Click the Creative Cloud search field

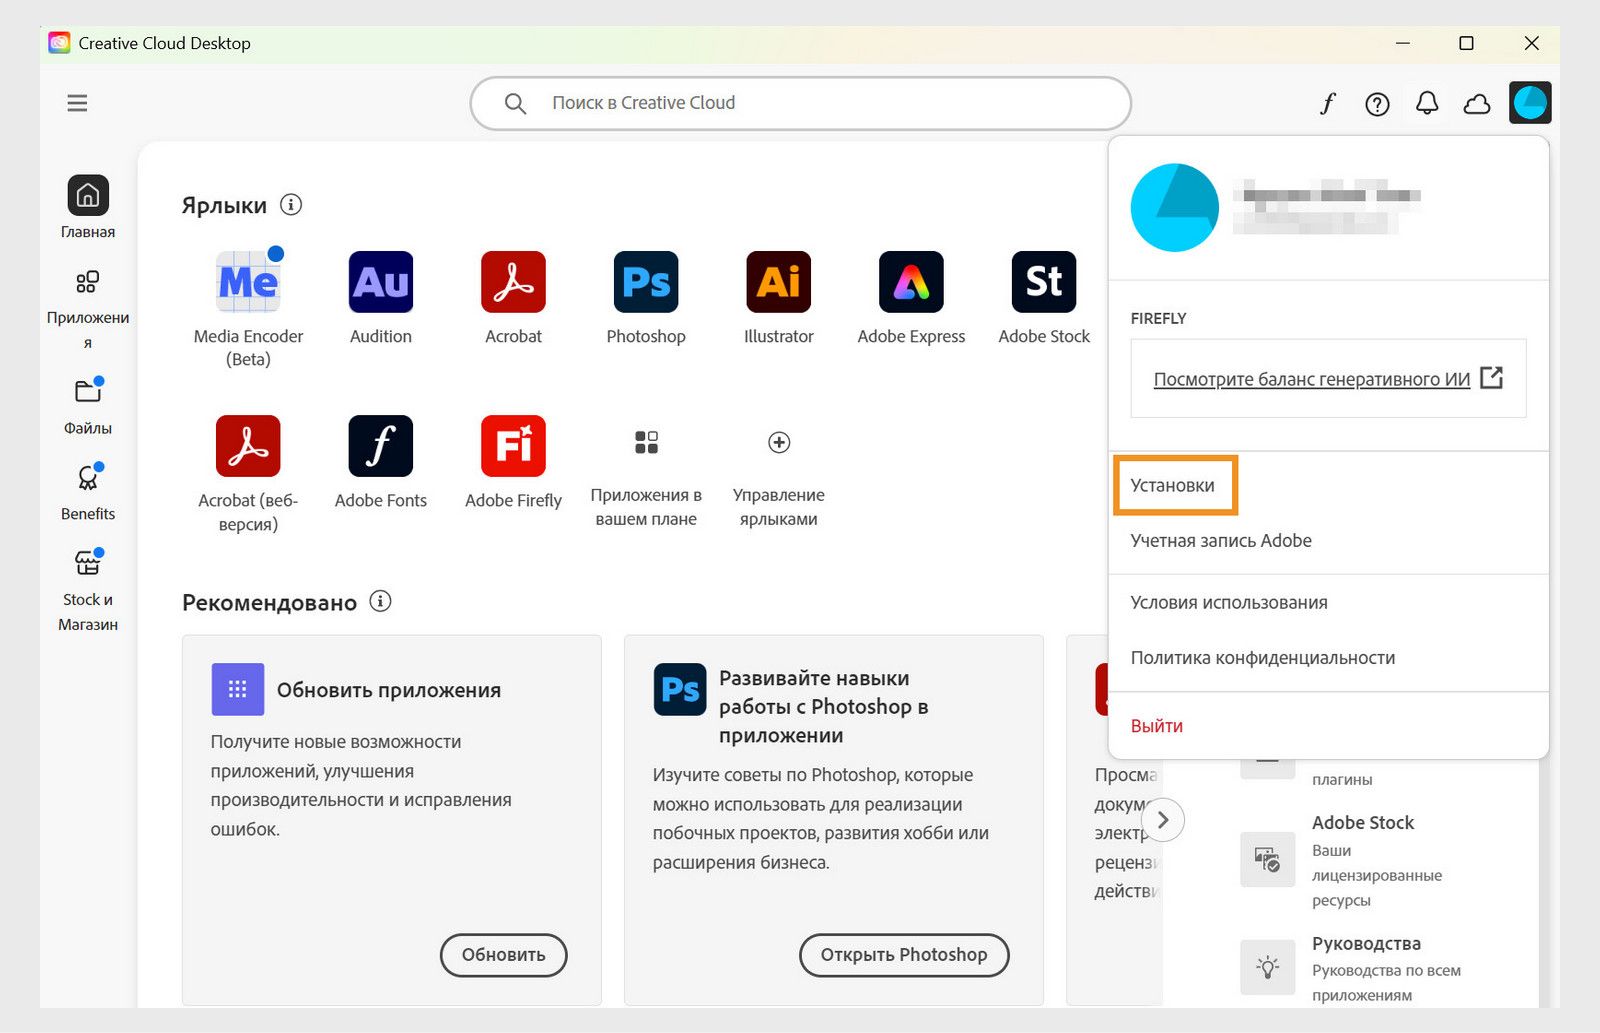[x=800, y=102]
